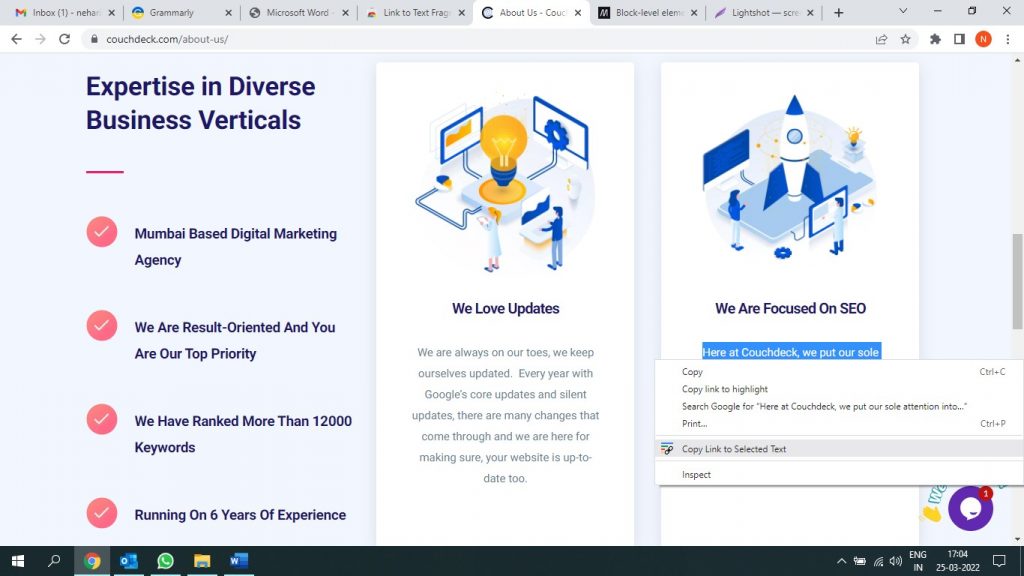Viewport: 1024px width, 576px height.
Task: Choose Copy Link to Selected Text
Action: point(839,449)
